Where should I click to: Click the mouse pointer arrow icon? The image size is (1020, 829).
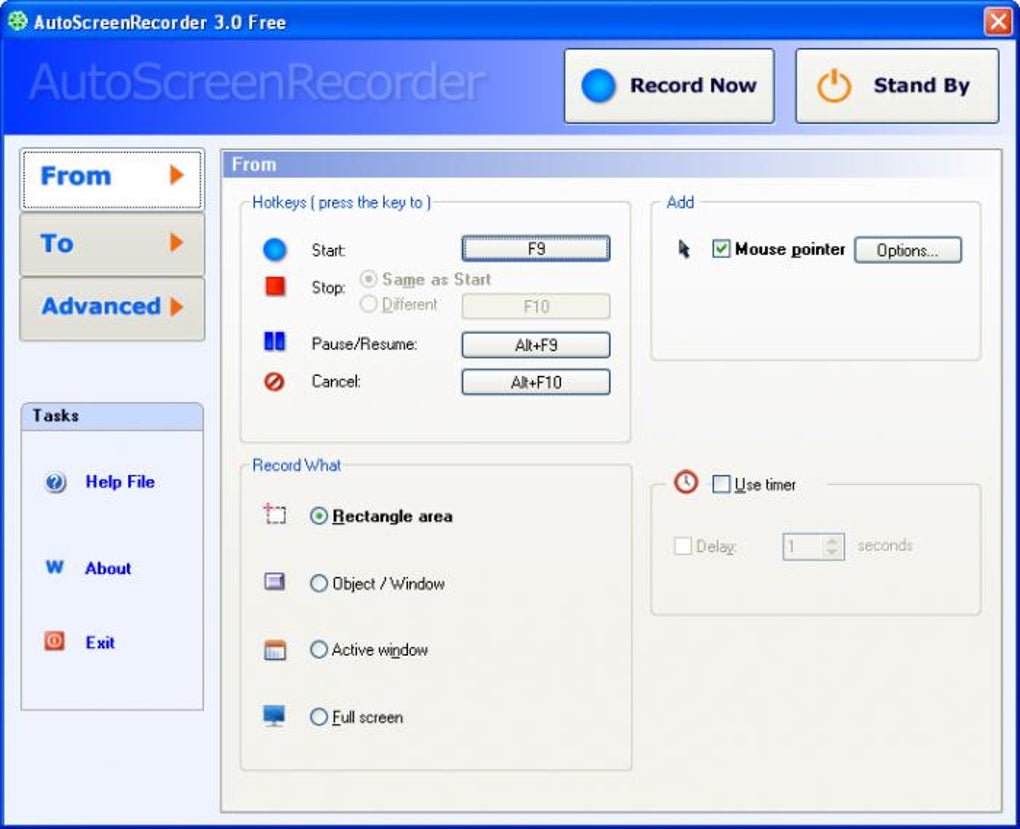pyautogui.click(x=684, y=249)
